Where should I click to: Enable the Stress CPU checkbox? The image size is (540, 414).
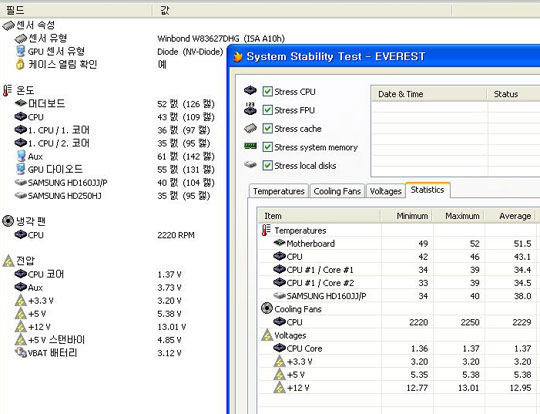coord(267,92)
